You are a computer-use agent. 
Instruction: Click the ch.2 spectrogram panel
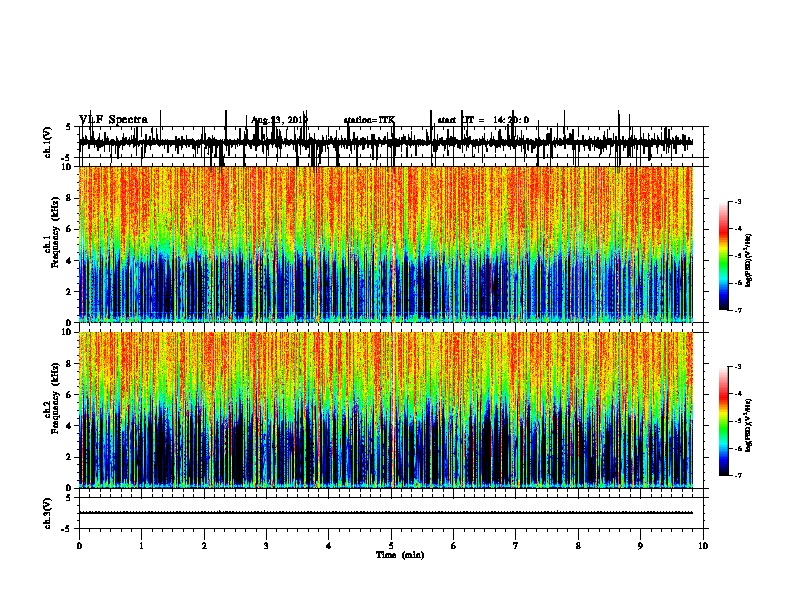coord(386,410)
